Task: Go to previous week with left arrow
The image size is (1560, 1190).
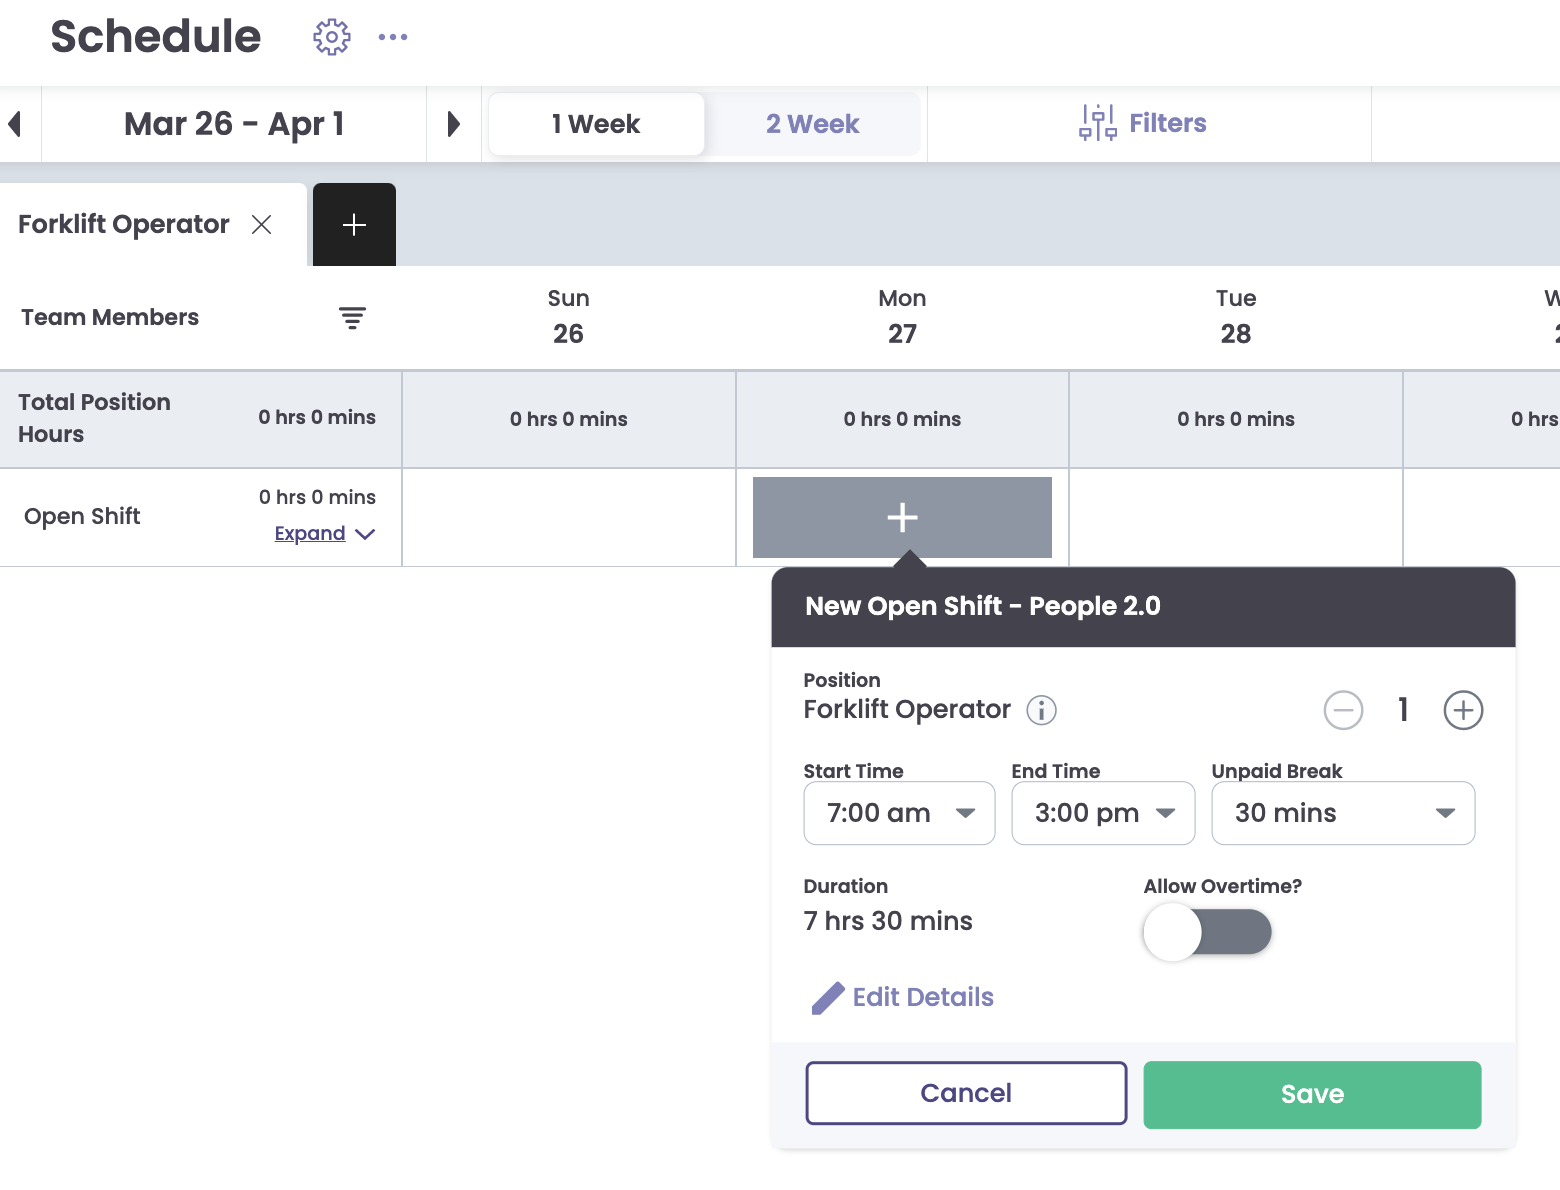Action: tap(15, 124)
